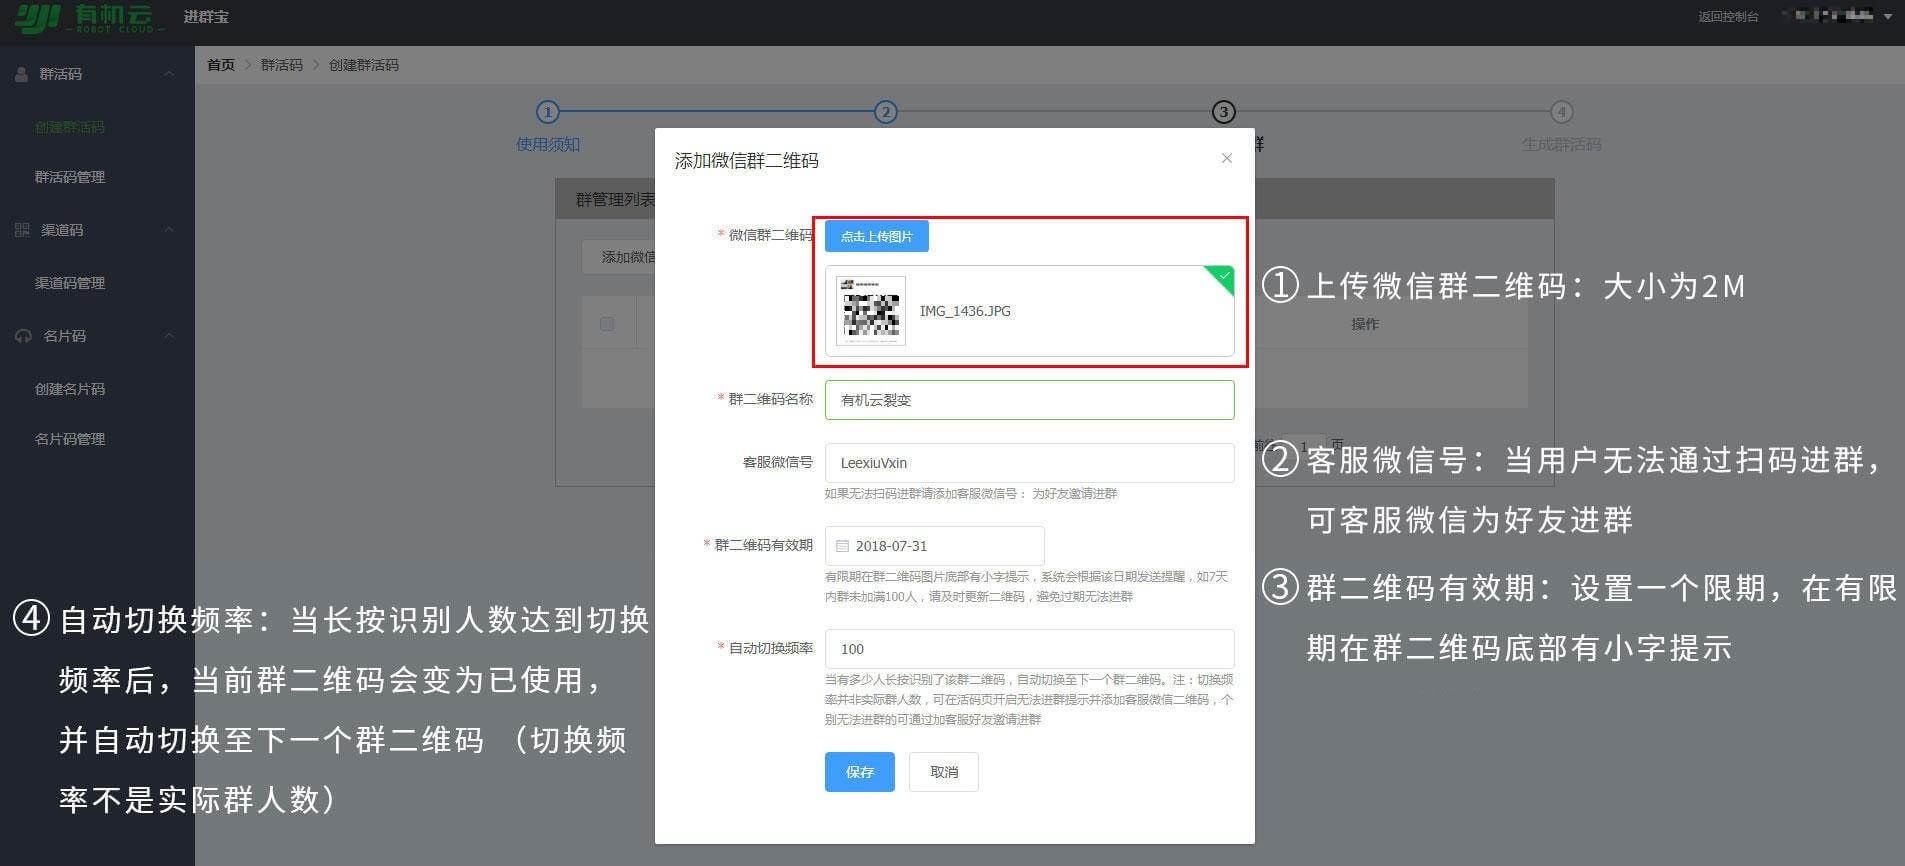Click the 操作 column header
The width and height of the screenshot is (1905, 866).
tap(1365, 324)
